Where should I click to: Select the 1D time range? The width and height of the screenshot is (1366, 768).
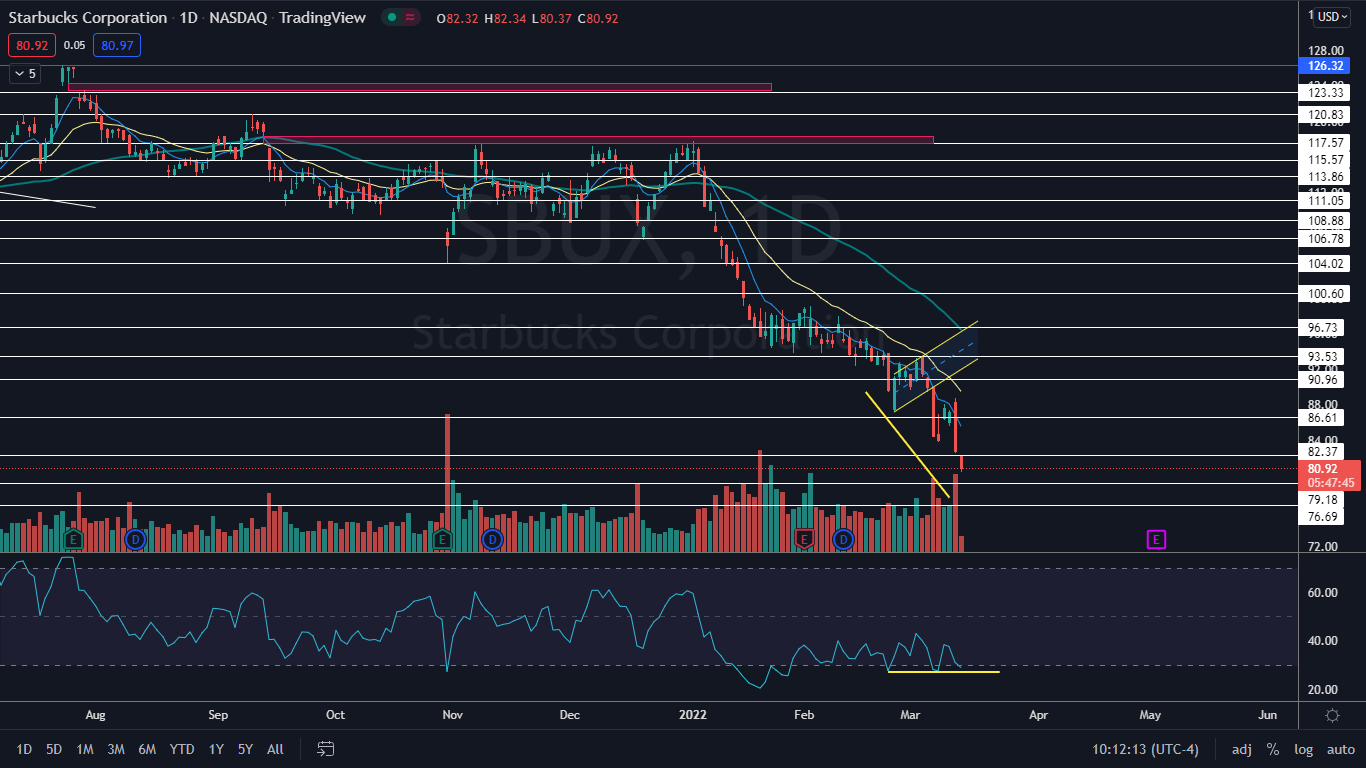tap(24, 749)
